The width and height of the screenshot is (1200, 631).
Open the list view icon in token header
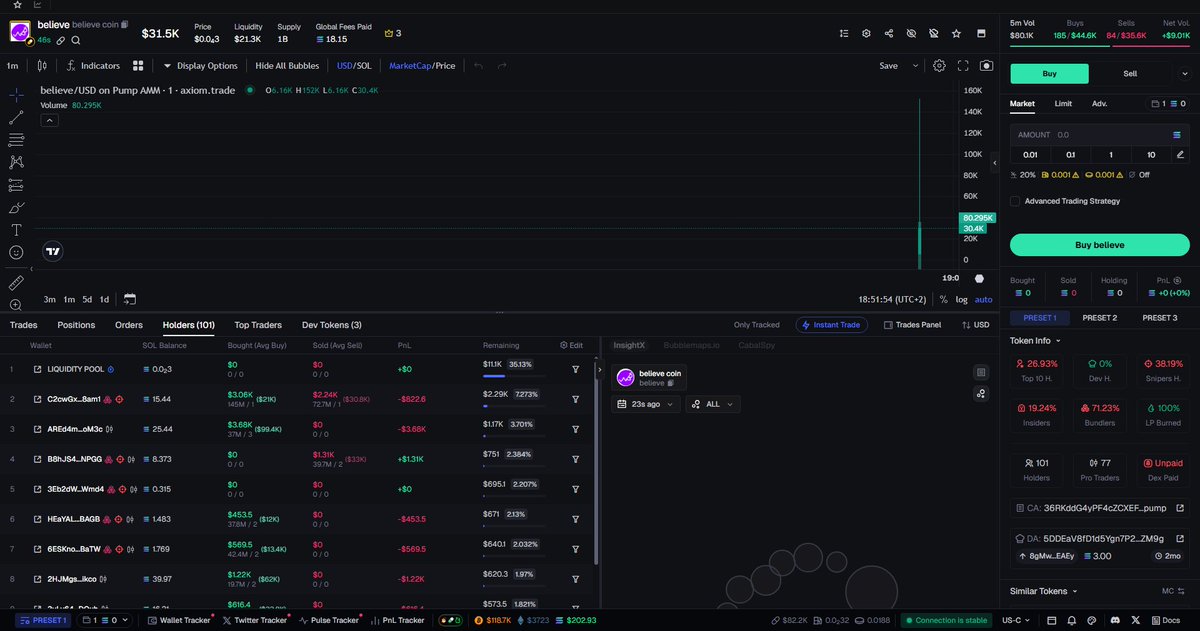coord(846,33)
